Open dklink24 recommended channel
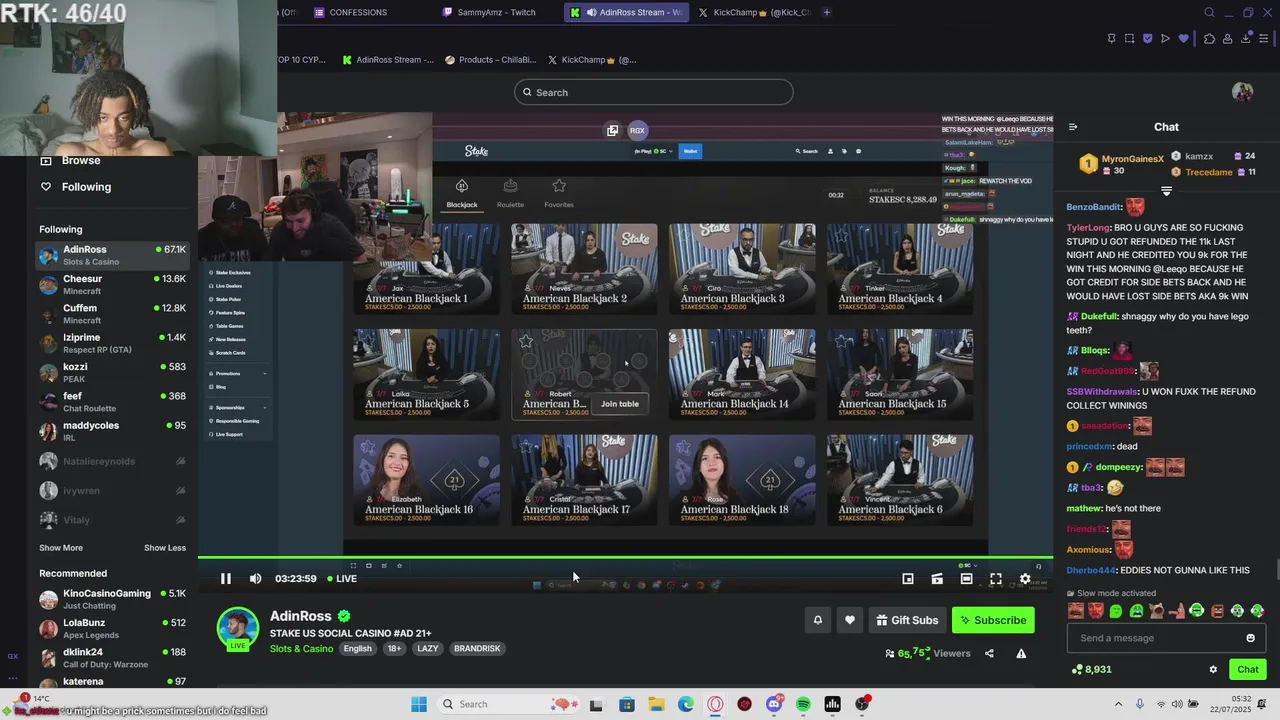 112,658
